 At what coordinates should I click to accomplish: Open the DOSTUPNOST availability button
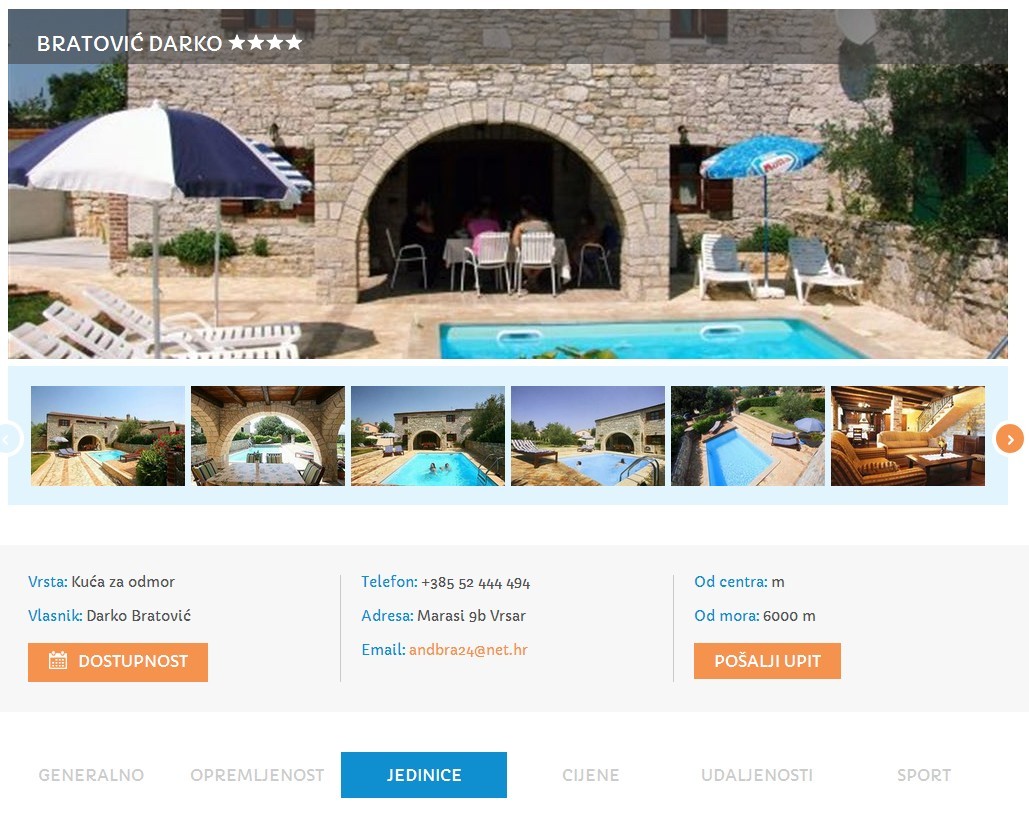(x=117, y=662)
